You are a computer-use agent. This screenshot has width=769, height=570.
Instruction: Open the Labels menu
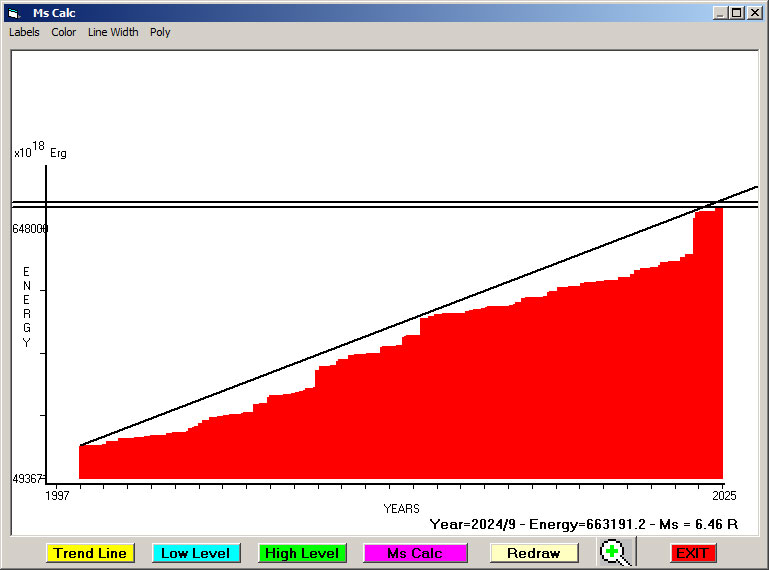point(24,32)
